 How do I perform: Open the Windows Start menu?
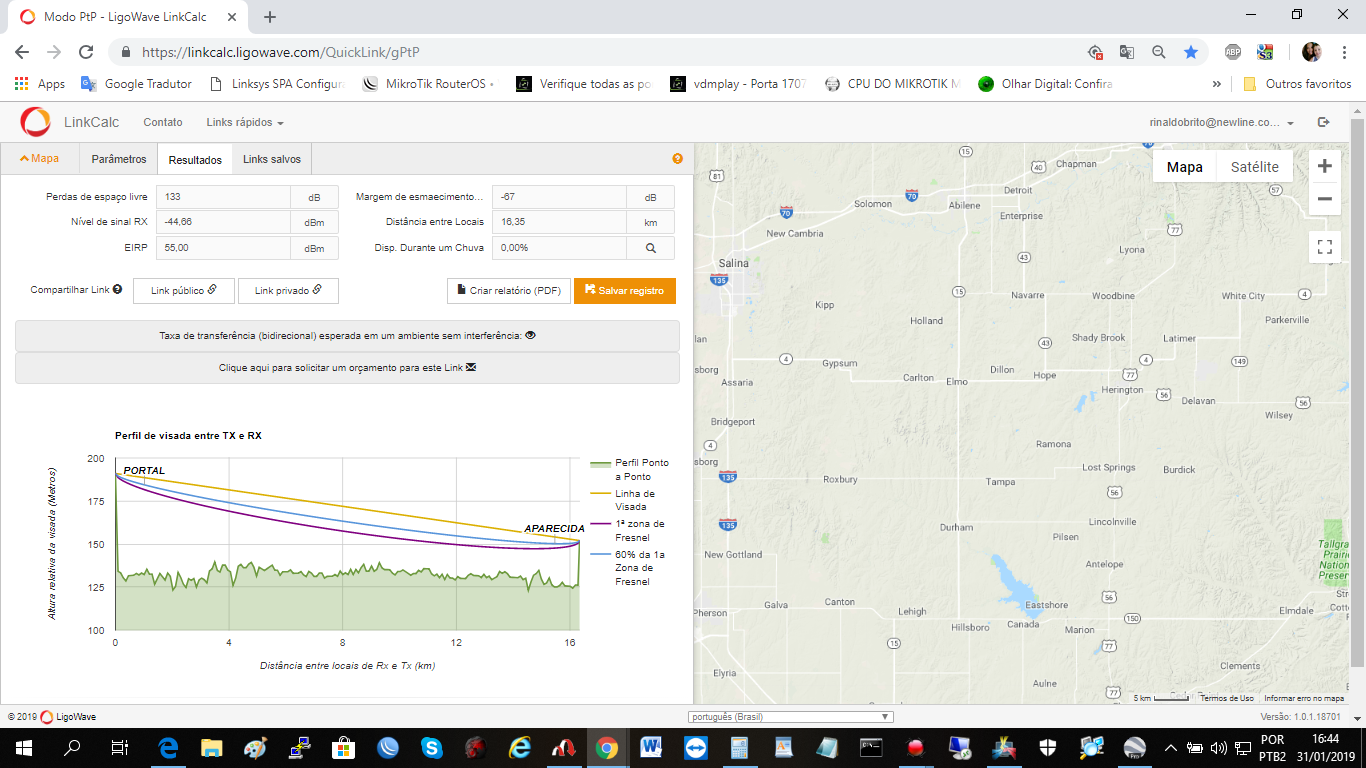[23, 747]
